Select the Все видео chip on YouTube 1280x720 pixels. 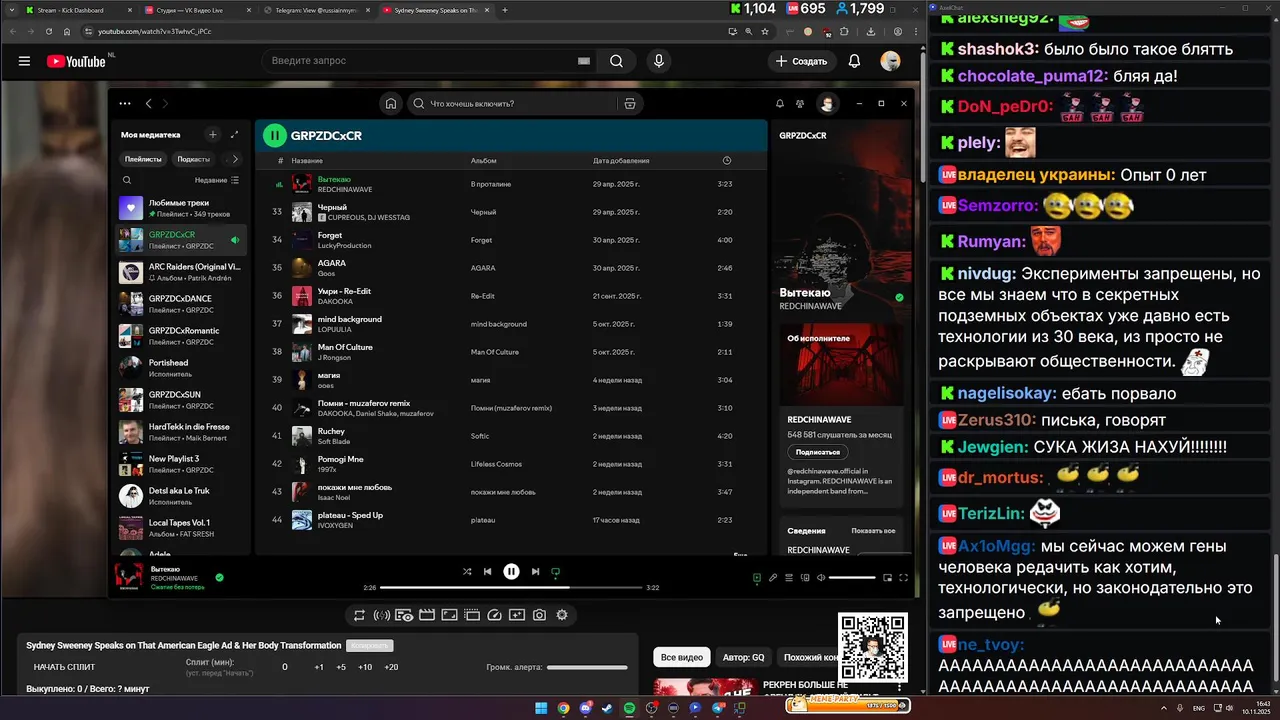[x=682, y=657]
